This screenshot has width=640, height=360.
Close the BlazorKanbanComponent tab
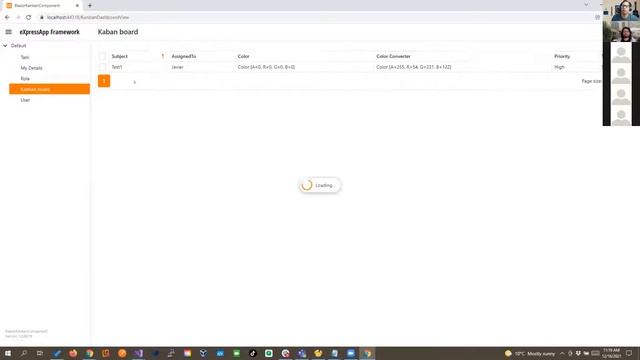(x=77, y=6)
